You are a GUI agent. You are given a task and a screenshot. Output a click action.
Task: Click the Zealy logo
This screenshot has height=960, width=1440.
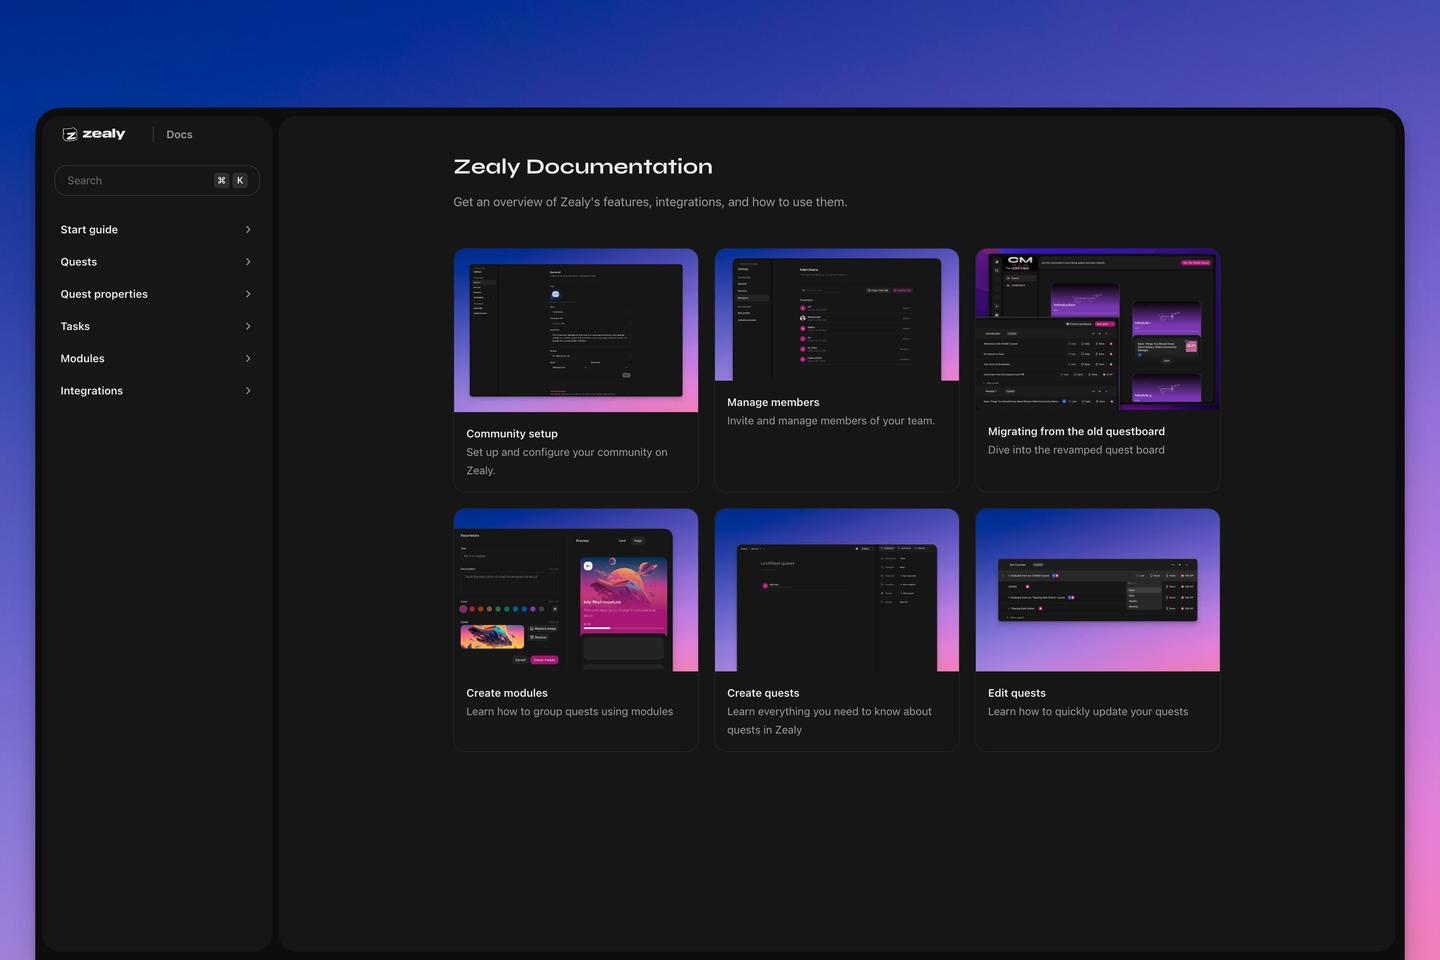click(x=94, y=134)
